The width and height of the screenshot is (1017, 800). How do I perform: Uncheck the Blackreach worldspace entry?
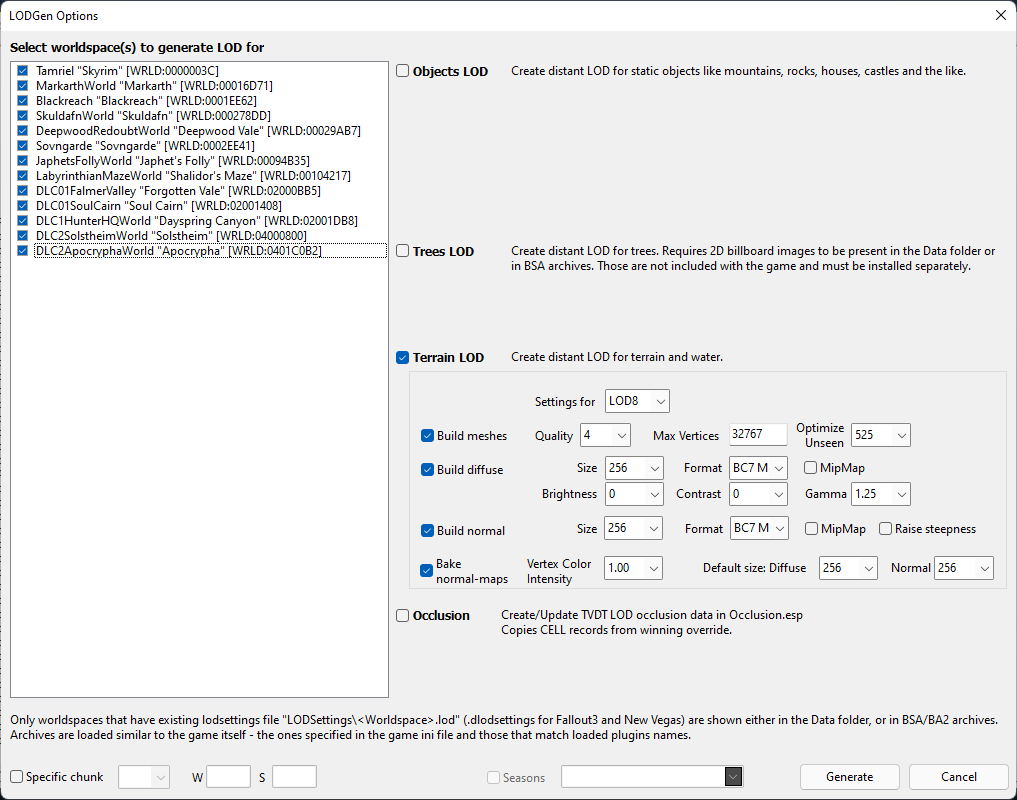(23, 101)
